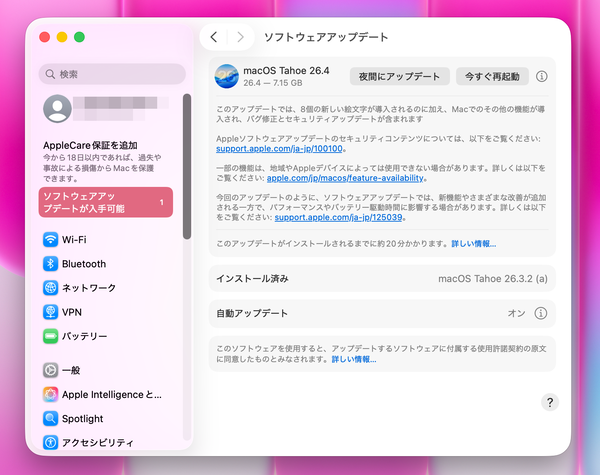Open support.apple.com/ja-jp/125039 link
This screenshot has height=475, width=600.
(x=338, y=217)
